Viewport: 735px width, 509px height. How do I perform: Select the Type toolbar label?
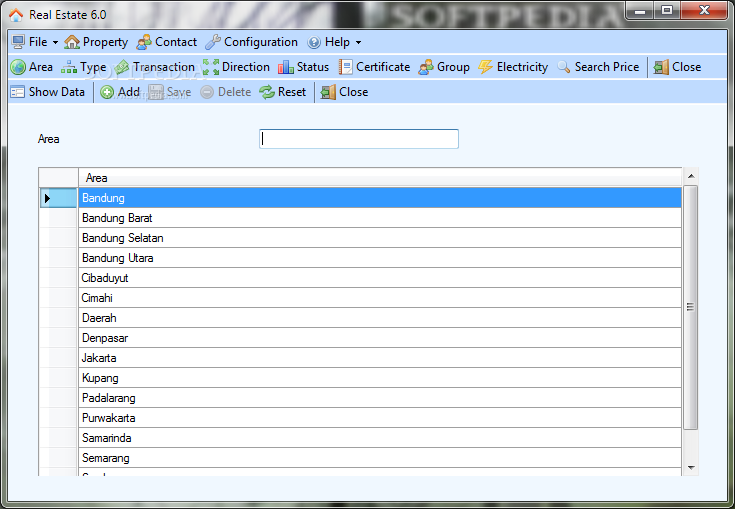(93, 67)
